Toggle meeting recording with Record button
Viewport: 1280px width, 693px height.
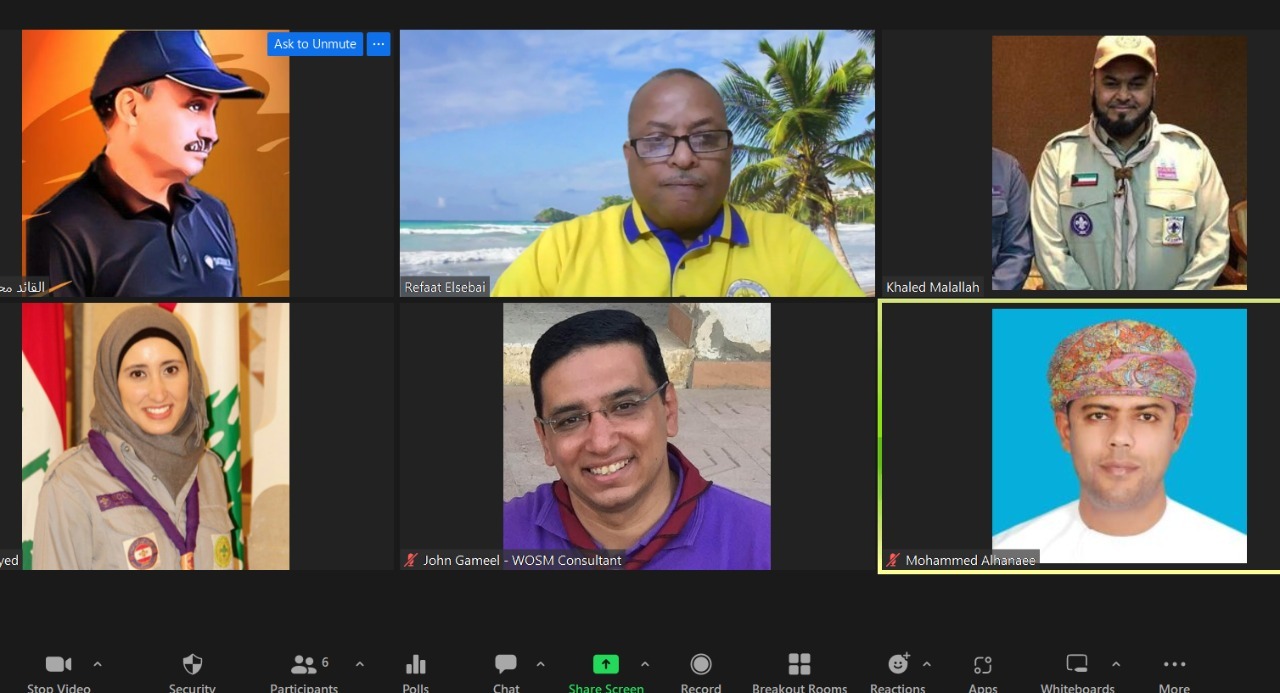click(701, 665)
